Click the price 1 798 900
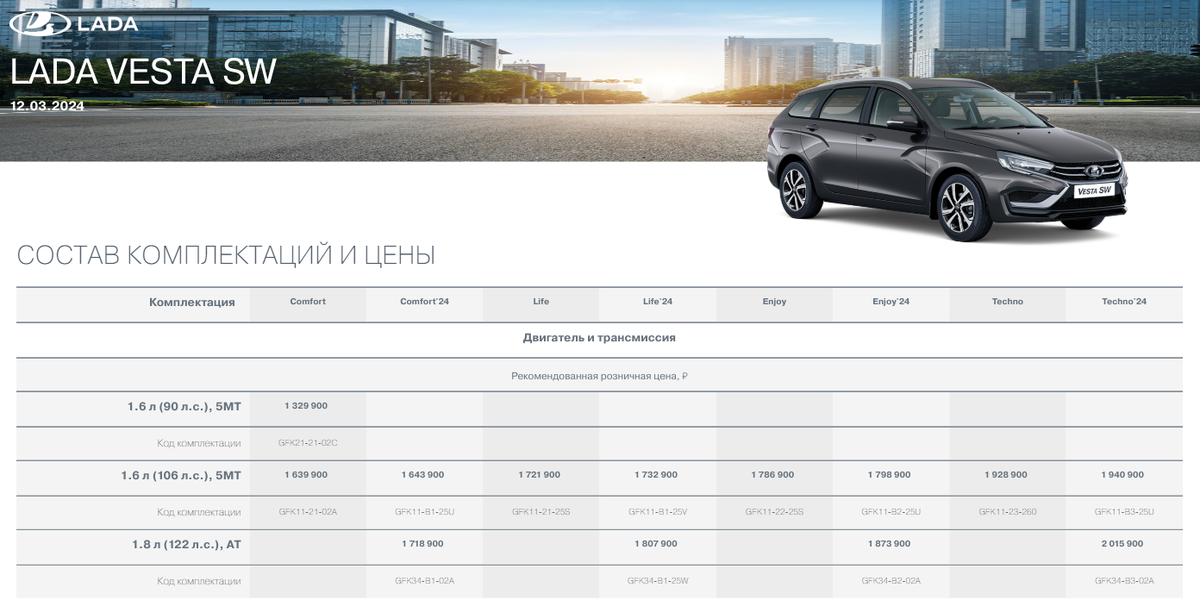Screen dimensions: 1200x600 (889, 475)
